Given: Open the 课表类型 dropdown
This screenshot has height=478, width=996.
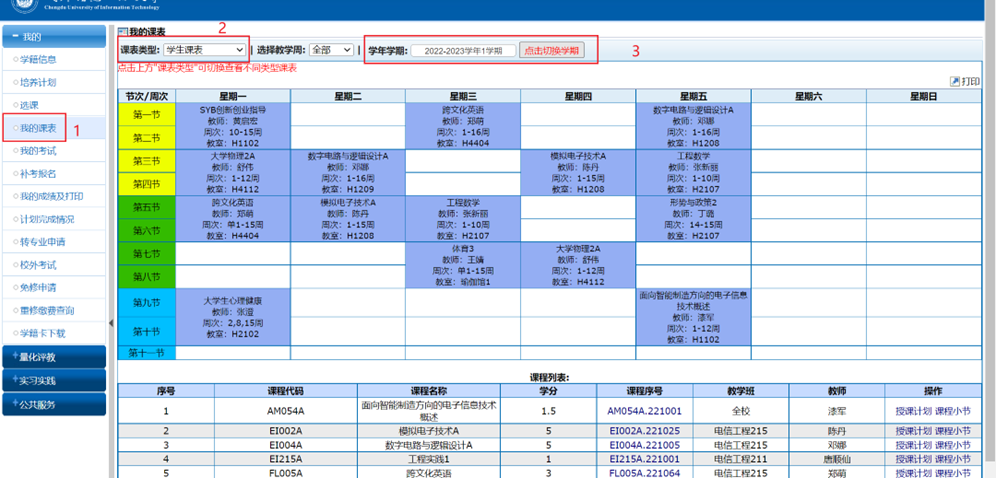Looking at the screenshot, I should (x=205, y=50).
